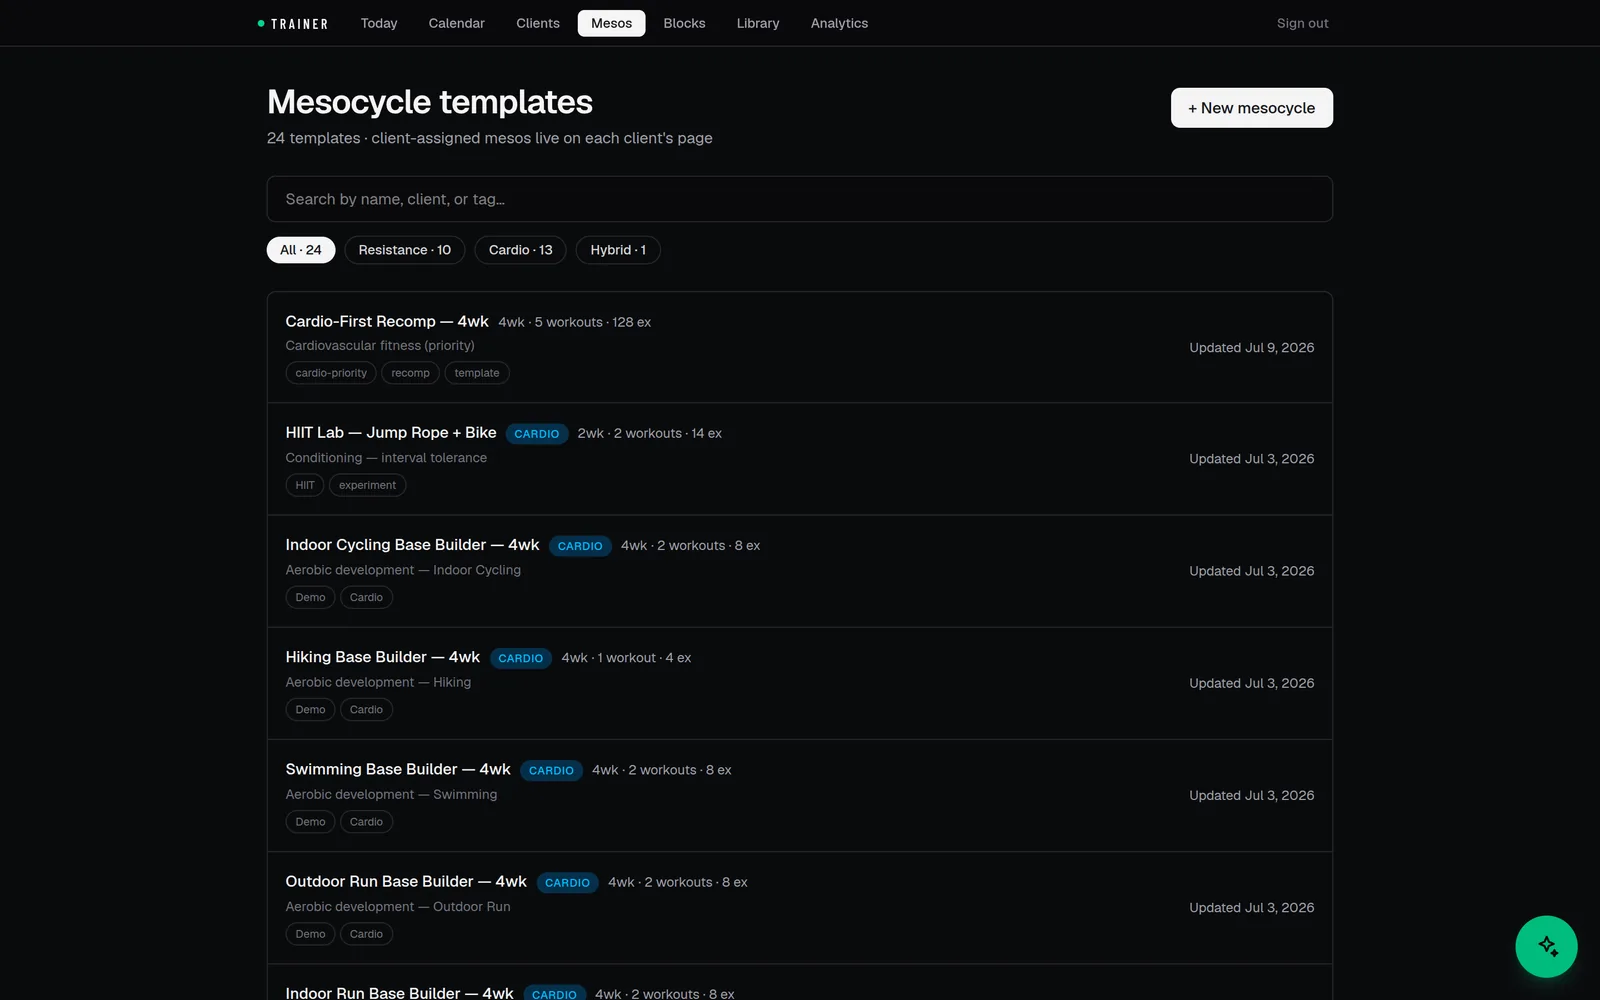Viewport: 1600px width, 1000px height.
Task: Click the recomp tag
Action: (410, 373)
